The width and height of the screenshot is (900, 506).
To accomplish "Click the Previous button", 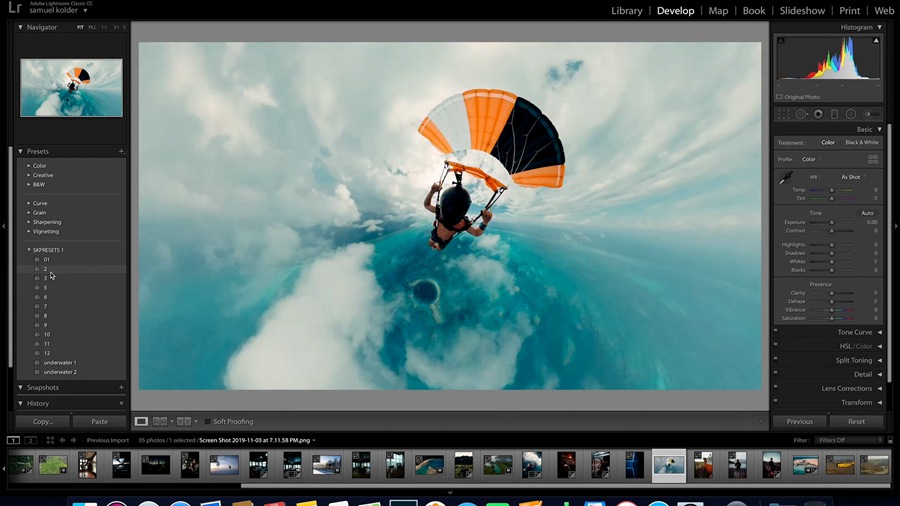I will (x=800, y=421).
